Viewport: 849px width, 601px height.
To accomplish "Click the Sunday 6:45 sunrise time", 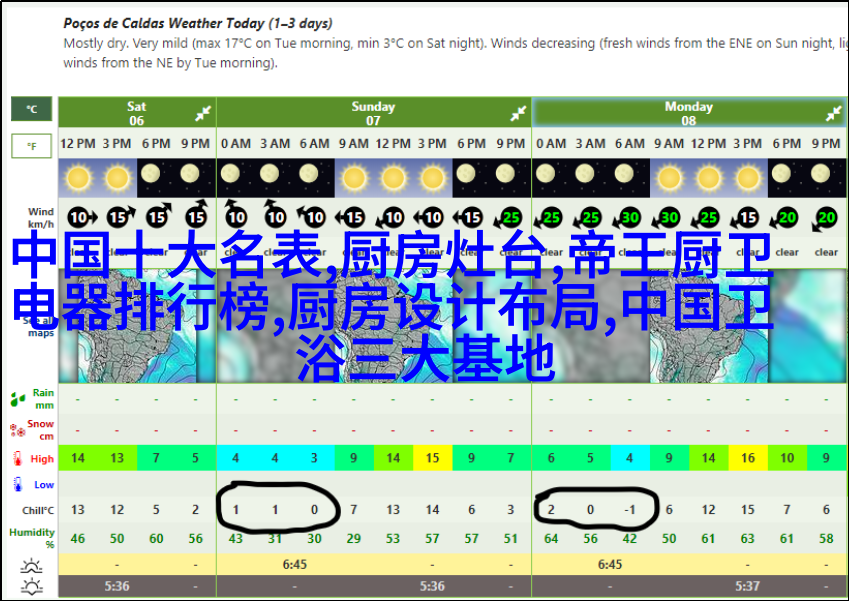I will [295, 565].
